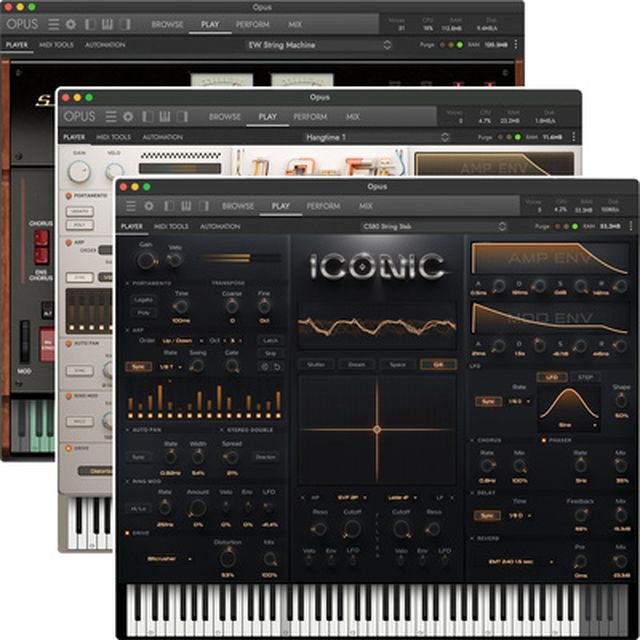The image size is (640, 640).
Task: Open the arp Rate 1/8 T dropdown
Action: click(171, 367)
